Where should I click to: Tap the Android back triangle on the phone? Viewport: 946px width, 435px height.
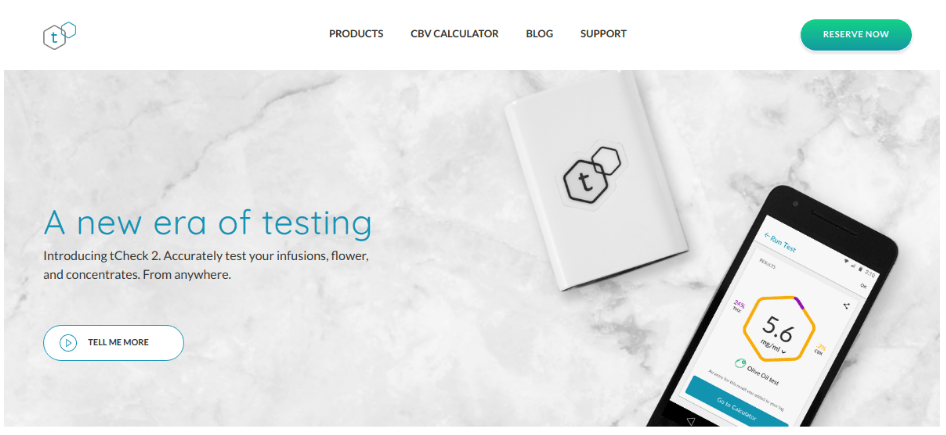click(691, 421)
